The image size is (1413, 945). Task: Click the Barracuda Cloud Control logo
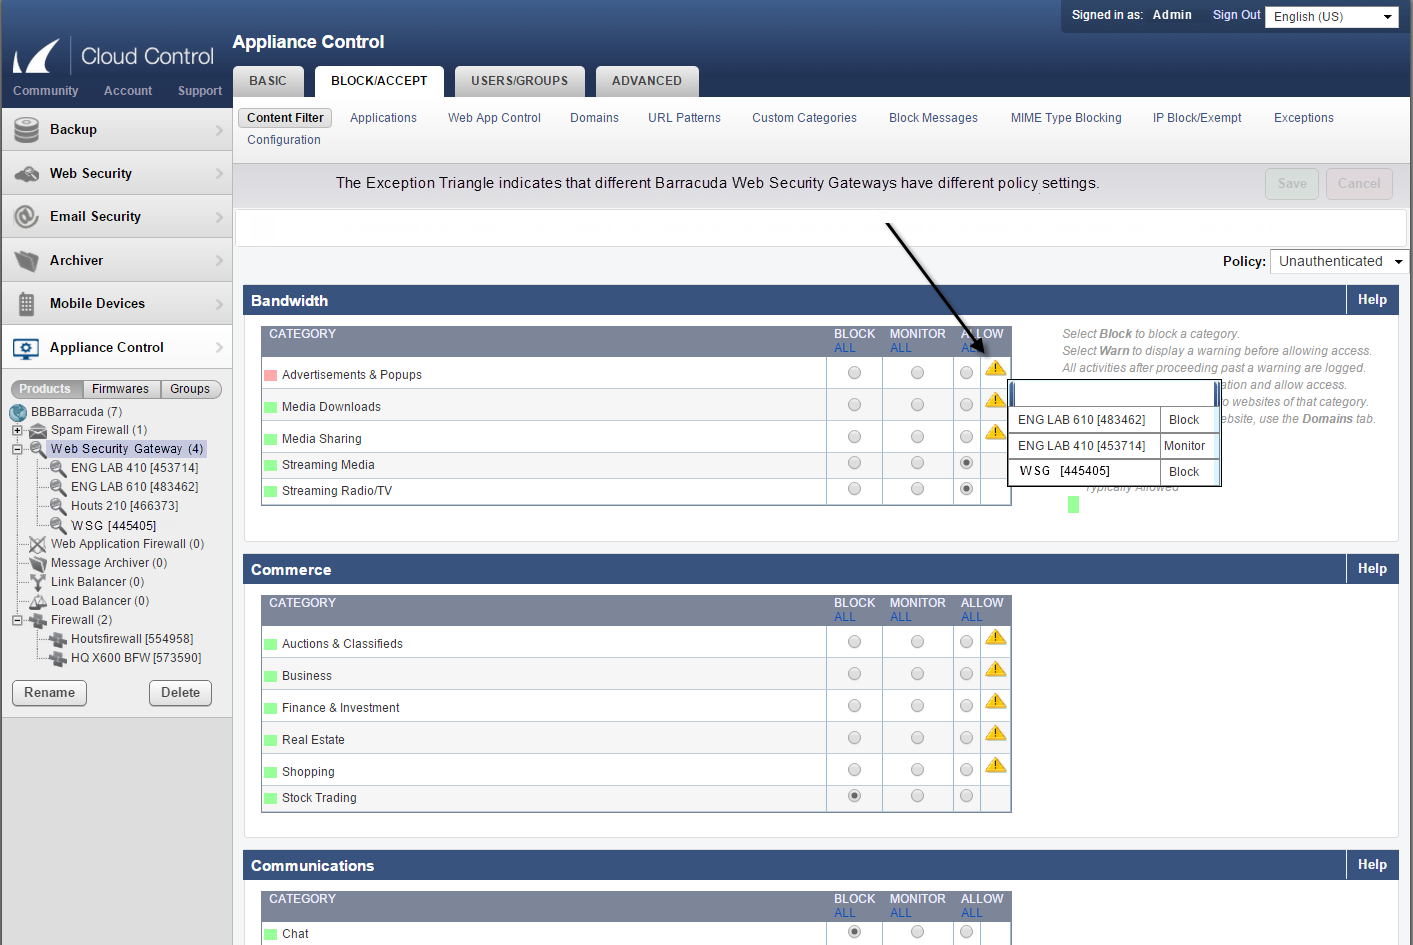pos(114,56)
